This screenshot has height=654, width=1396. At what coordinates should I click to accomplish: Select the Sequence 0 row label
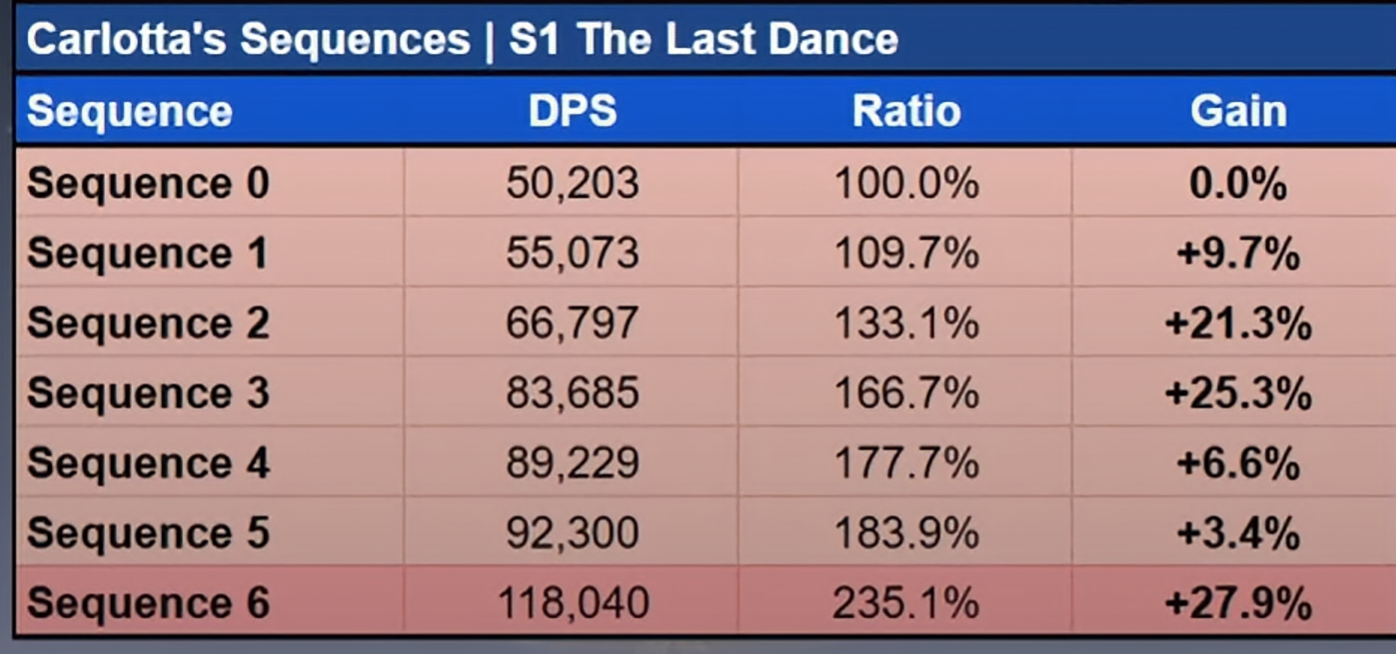click(148, 183)
